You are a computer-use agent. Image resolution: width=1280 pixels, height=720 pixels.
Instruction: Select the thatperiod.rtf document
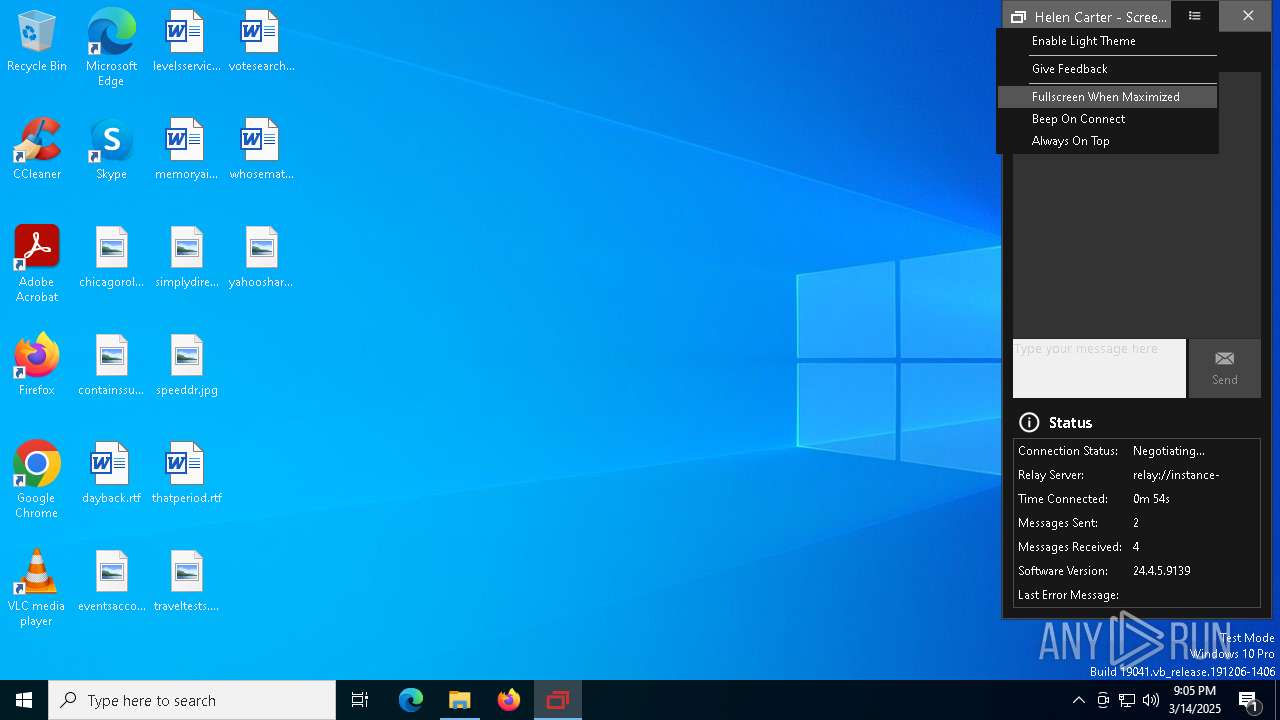[x=186, y=473]
